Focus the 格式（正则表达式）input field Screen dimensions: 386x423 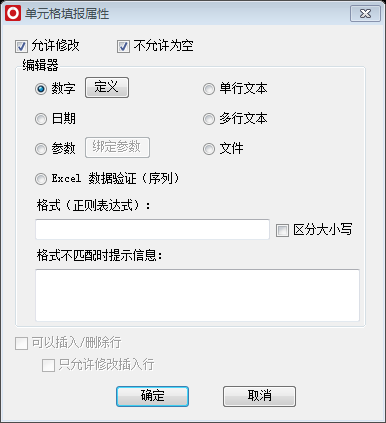pos(152,229)
